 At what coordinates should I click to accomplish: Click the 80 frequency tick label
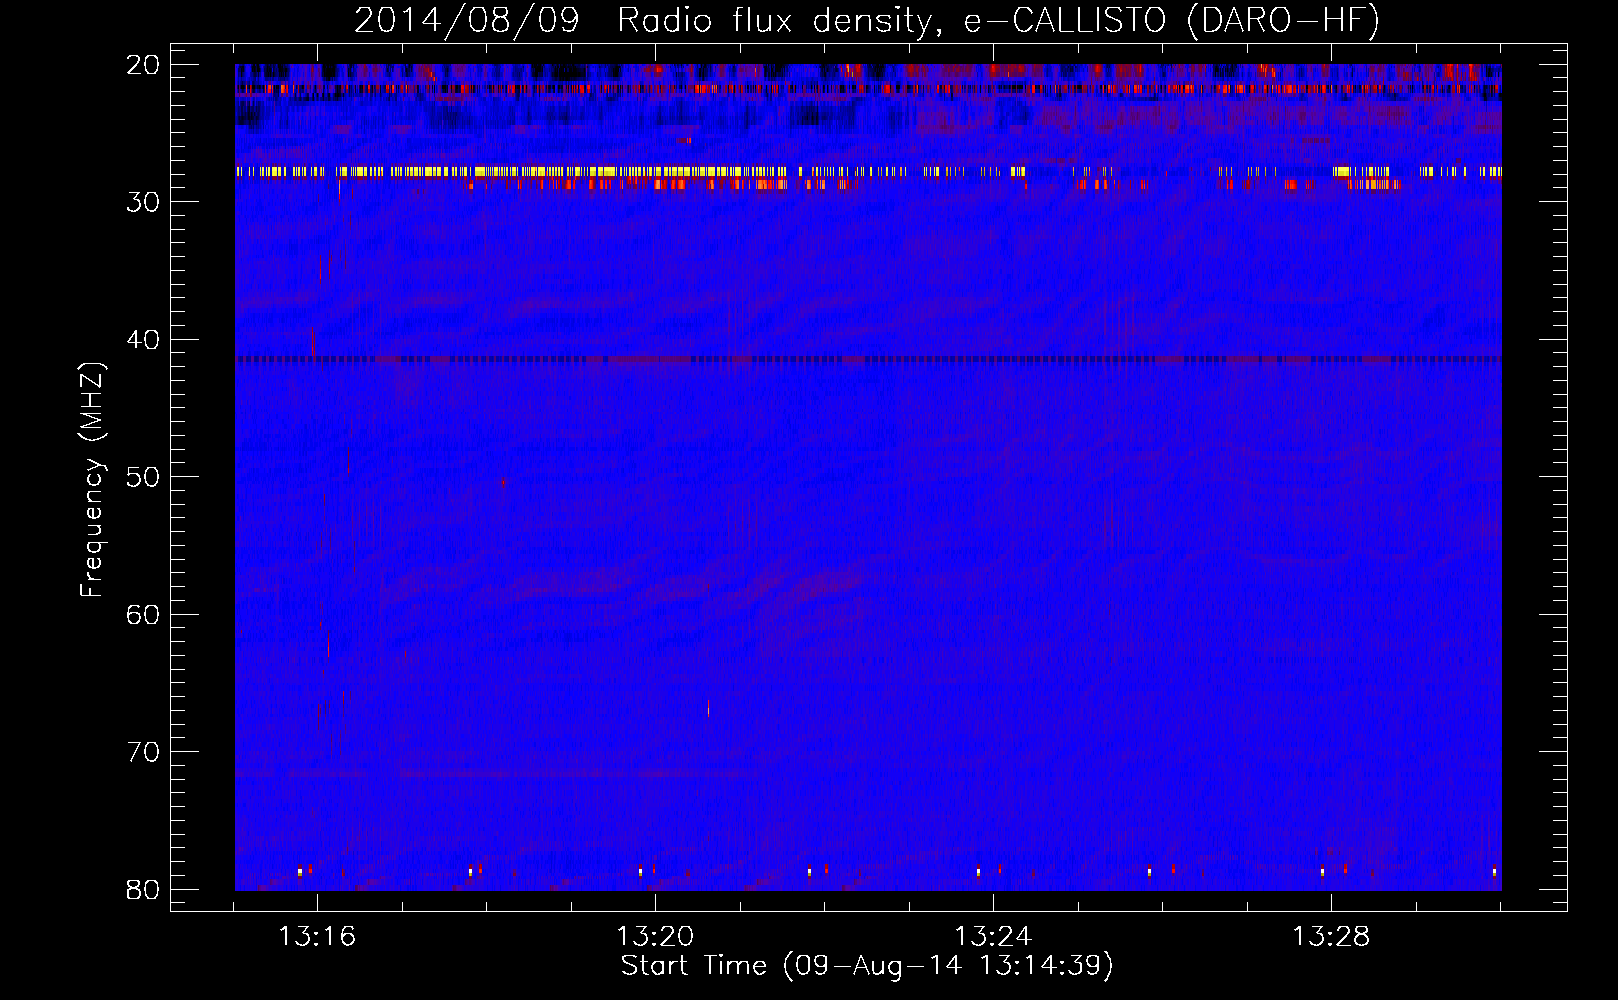(144, 889)
